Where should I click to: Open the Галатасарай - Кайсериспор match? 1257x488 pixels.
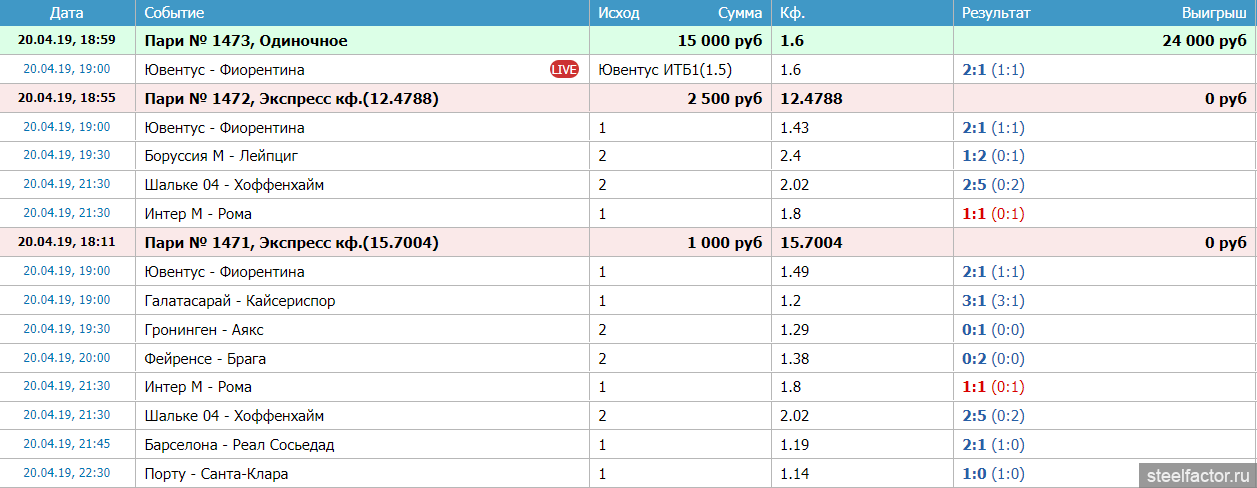(x=239, y=301)
